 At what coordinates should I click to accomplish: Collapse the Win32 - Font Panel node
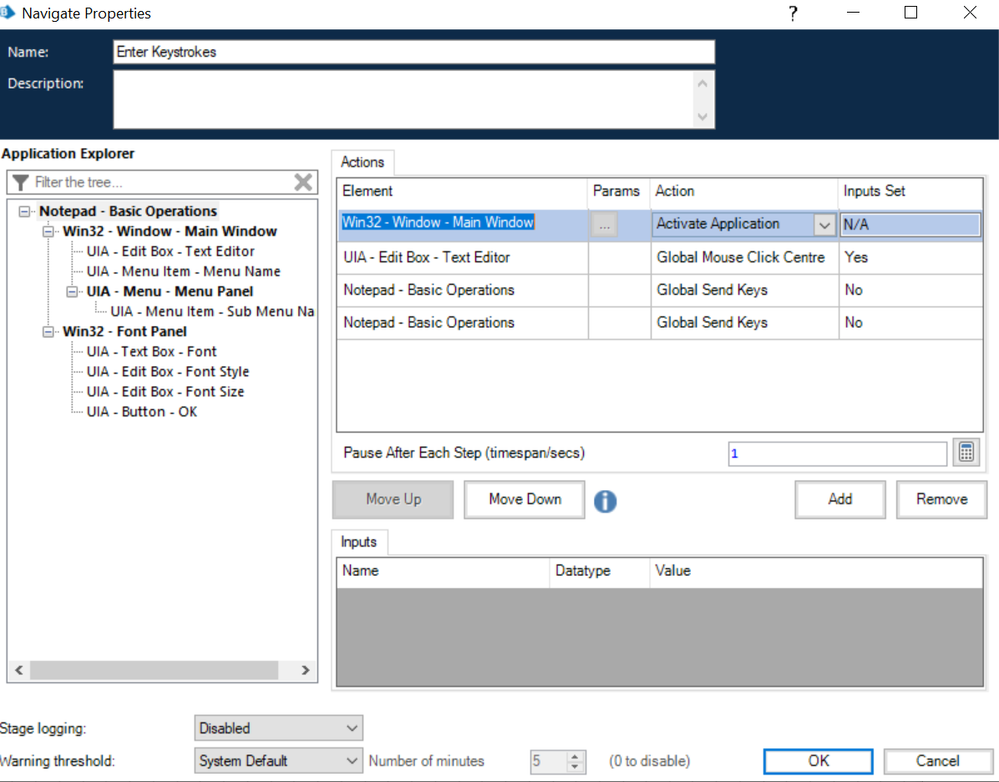coord(50,332)
